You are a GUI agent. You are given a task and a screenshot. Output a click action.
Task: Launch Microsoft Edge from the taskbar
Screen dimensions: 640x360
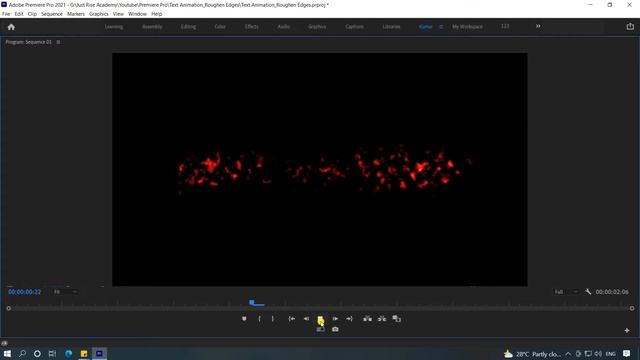68,353
